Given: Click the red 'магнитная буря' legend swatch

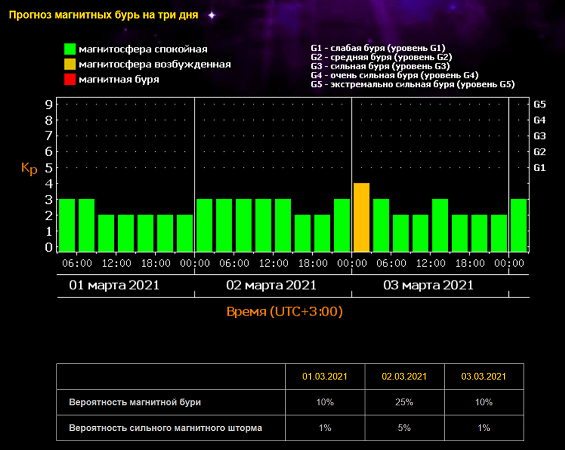Looking at the screenshot, I should [70, 79].
